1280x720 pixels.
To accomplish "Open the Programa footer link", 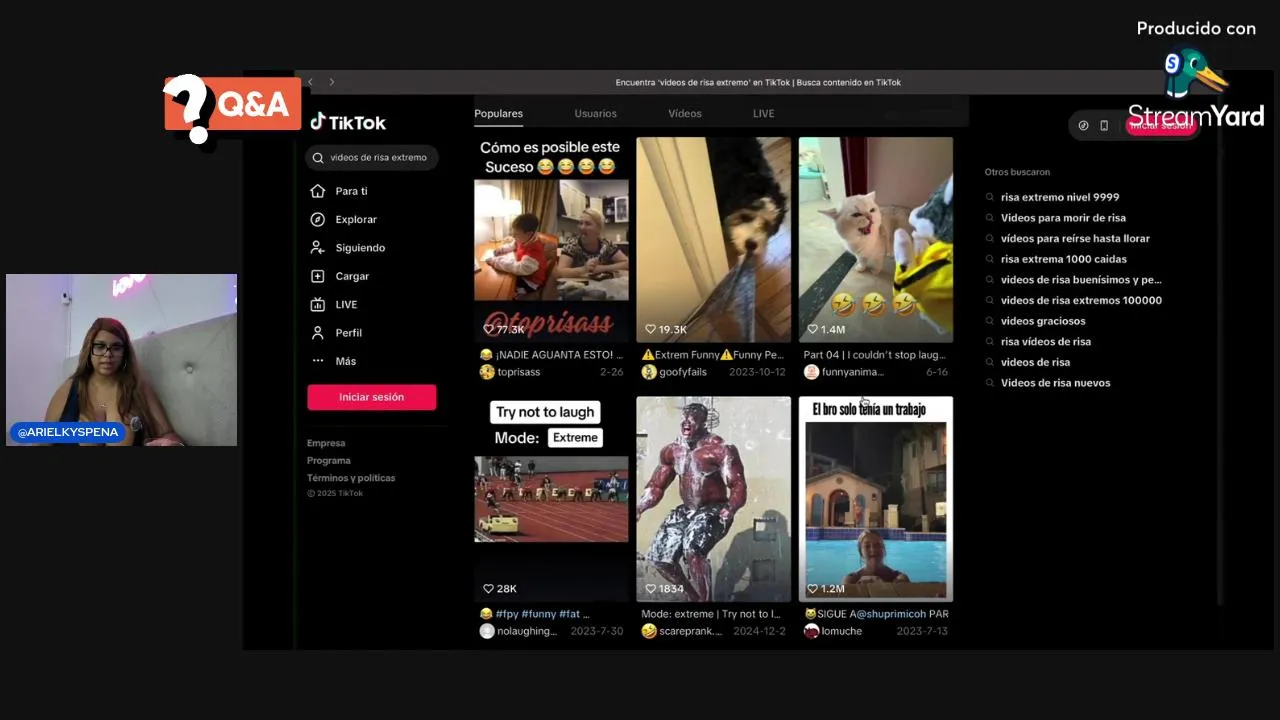I will 329,461.
